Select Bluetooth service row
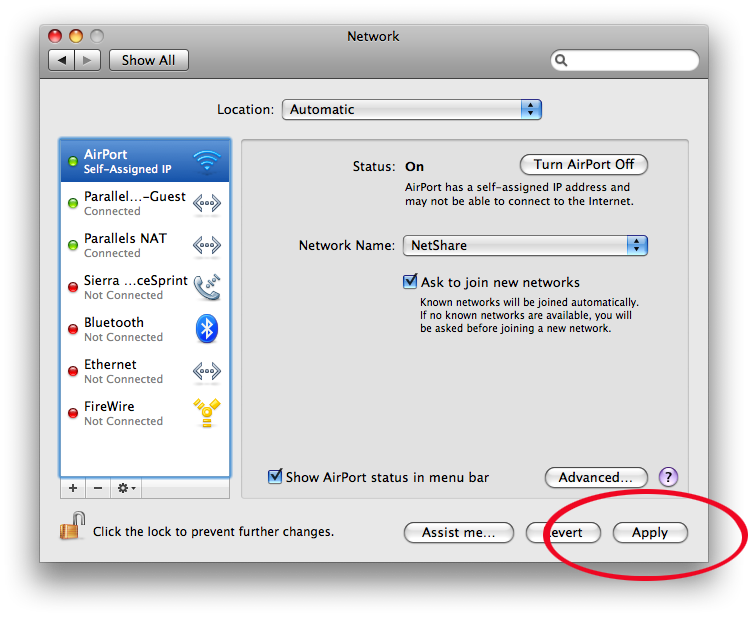748x617 pixels. point(145,329)
